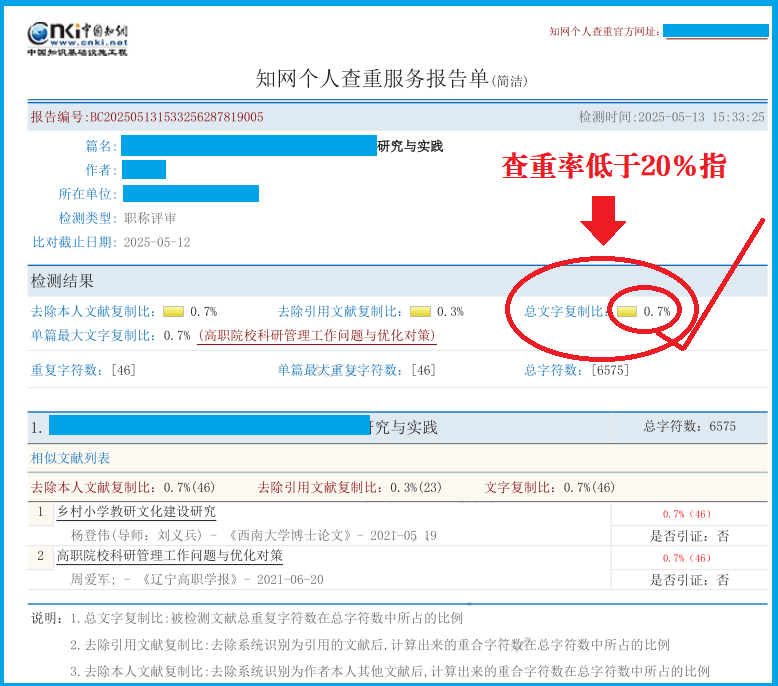Screen dimensions: 778x686
Task: Click the redacted 篇名 field
Action: [249, 146]
